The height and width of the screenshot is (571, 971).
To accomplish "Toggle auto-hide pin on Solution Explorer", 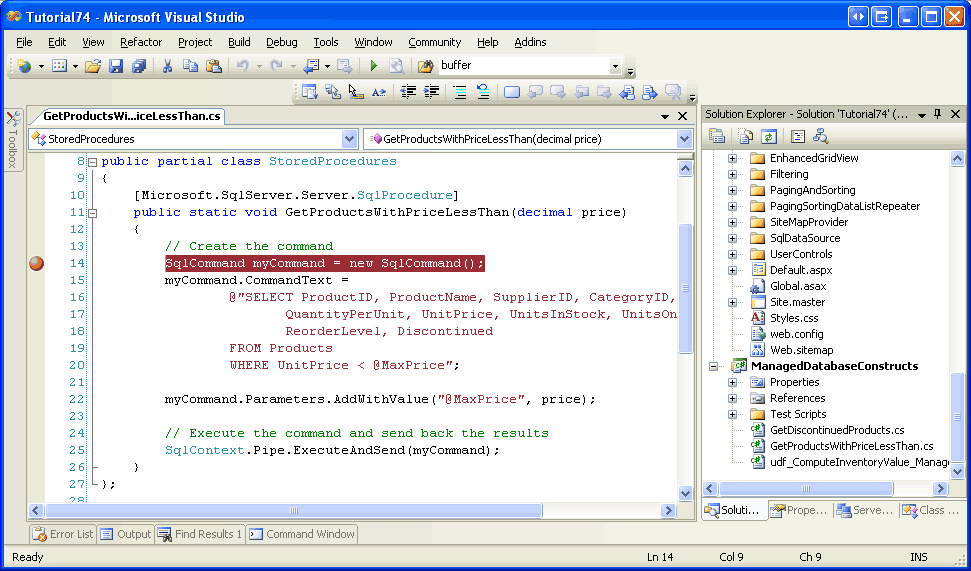I will point(937,114).
